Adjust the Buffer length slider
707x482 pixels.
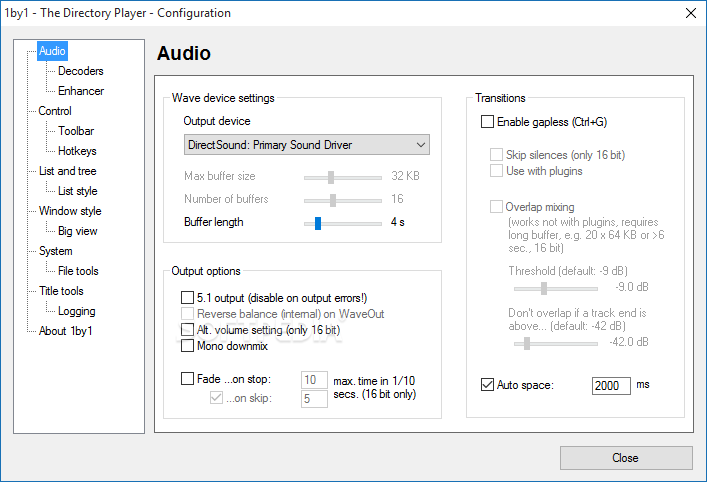tap(343, 223)
